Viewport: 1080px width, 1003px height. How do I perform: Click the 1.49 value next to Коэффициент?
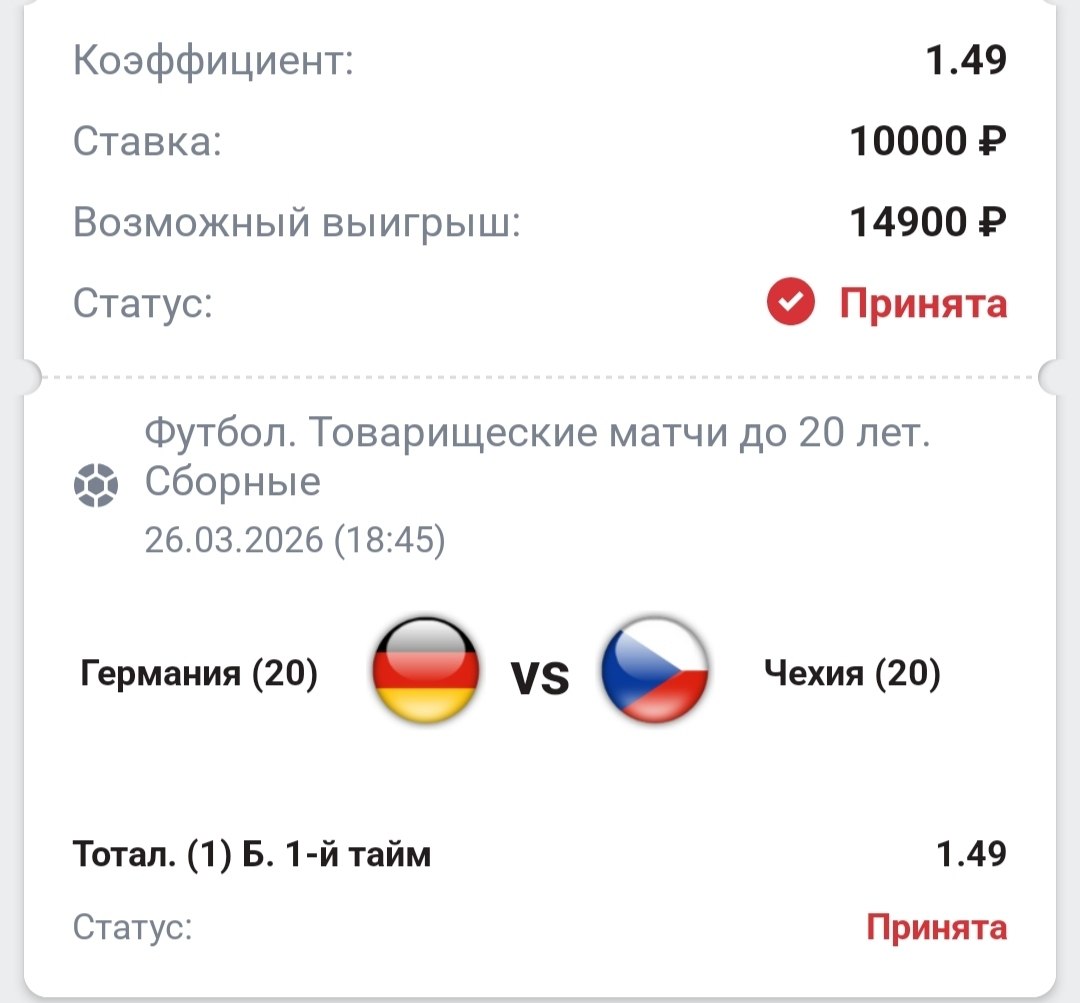(965, 62)
